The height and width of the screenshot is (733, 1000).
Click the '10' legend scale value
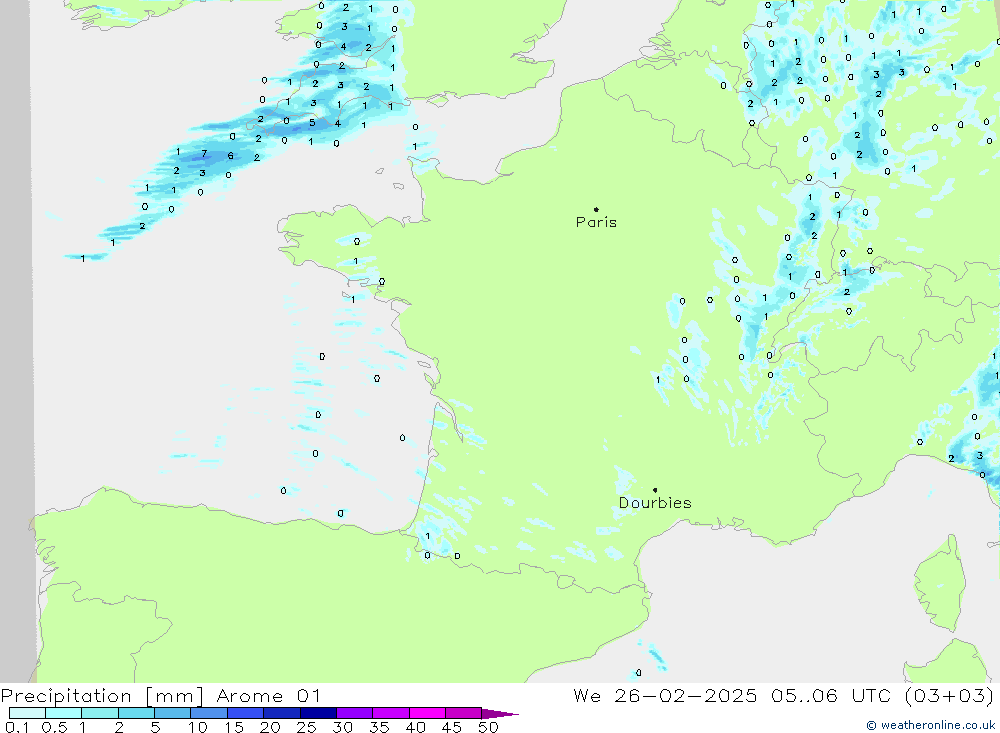tap(198, 727)
